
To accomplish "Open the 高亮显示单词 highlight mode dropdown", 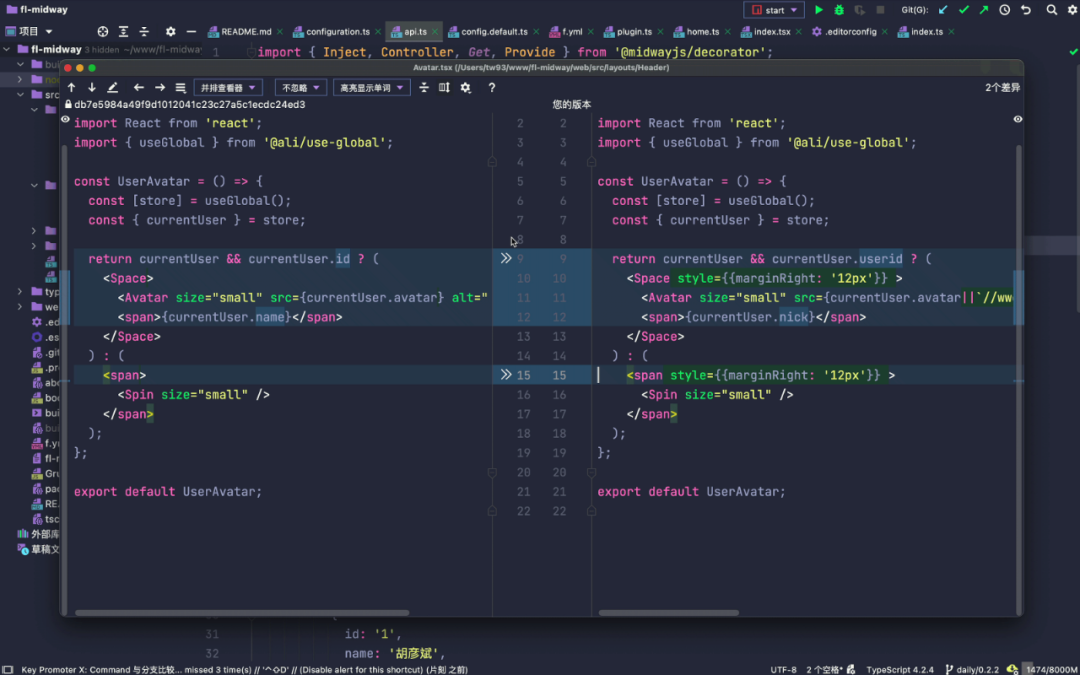I will pyautogui.click(x=372, y=87).
